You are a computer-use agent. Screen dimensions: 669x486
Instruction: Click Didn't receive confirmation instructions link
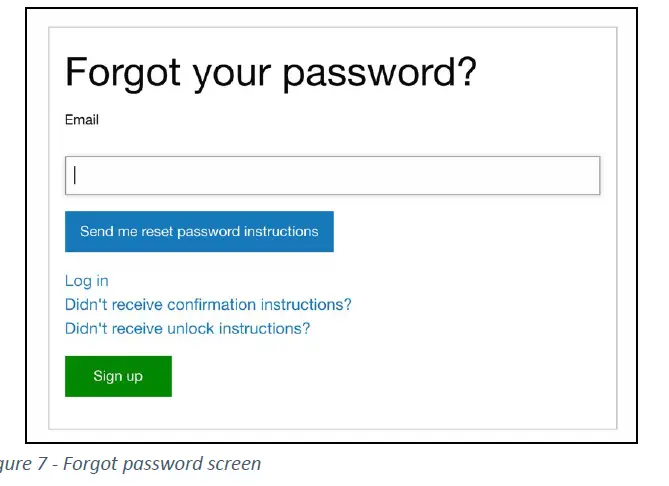(x=208, y=305)
